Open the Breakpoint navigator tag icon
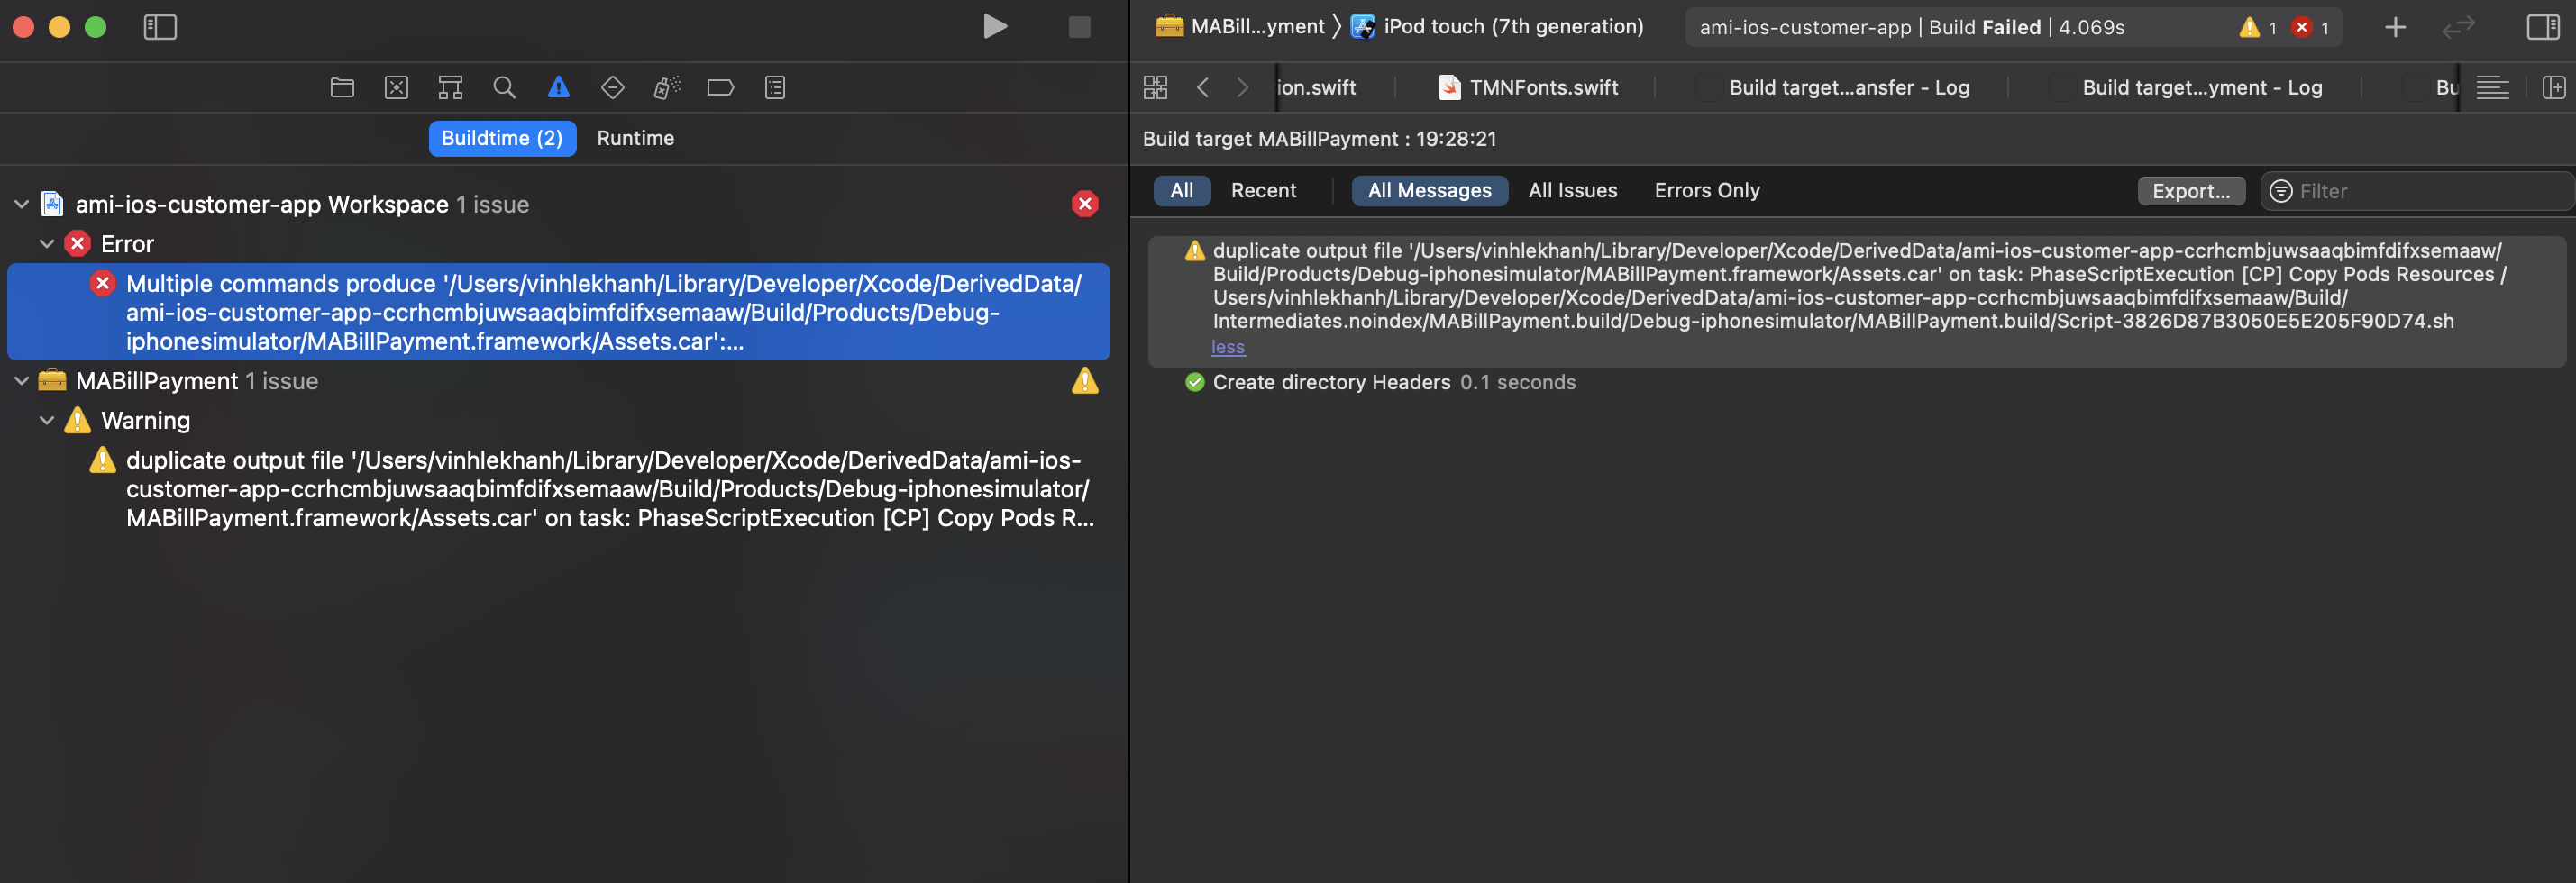This screenshot has width=2576, height=883. click(x=720, y=87)
